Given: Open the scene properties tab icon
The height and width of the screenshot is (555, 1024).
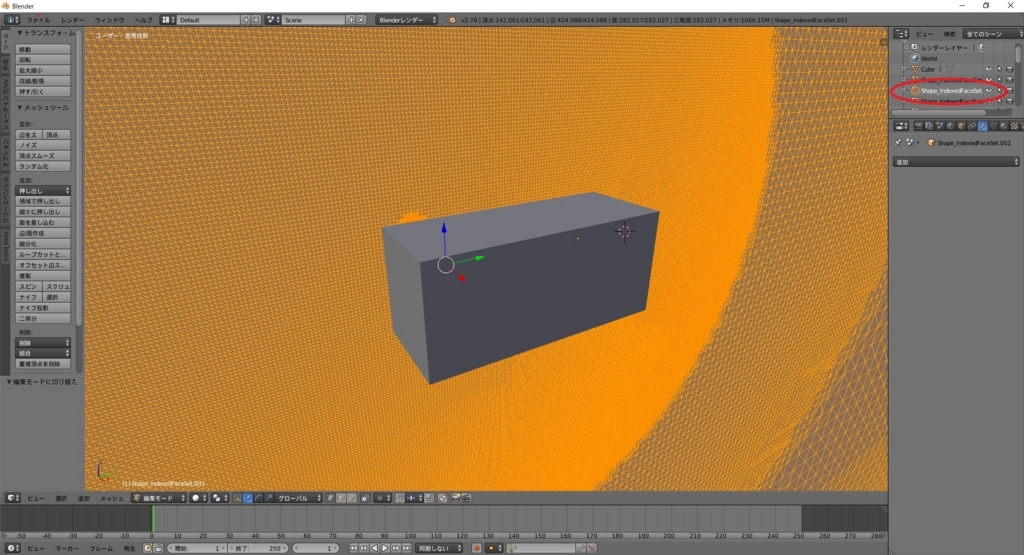Looking at the screenshot, I should [x=940, y=126].
